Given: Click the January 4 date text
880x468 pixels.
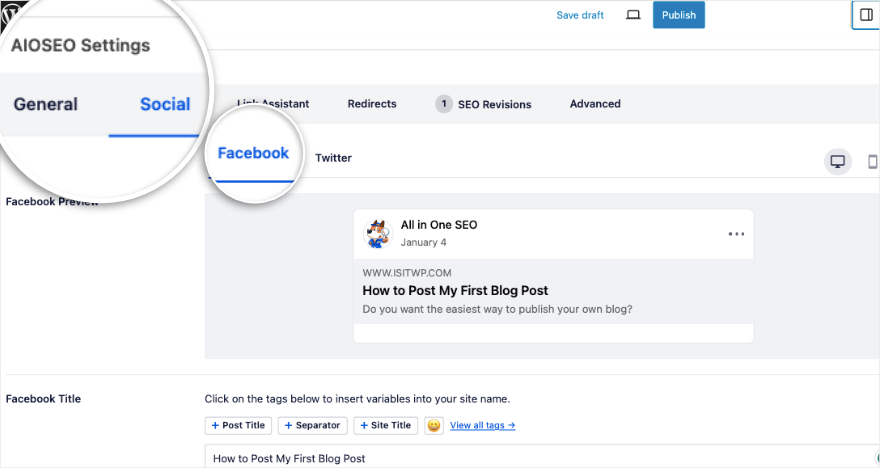Looking at the screenshot, I should (424, 242).
